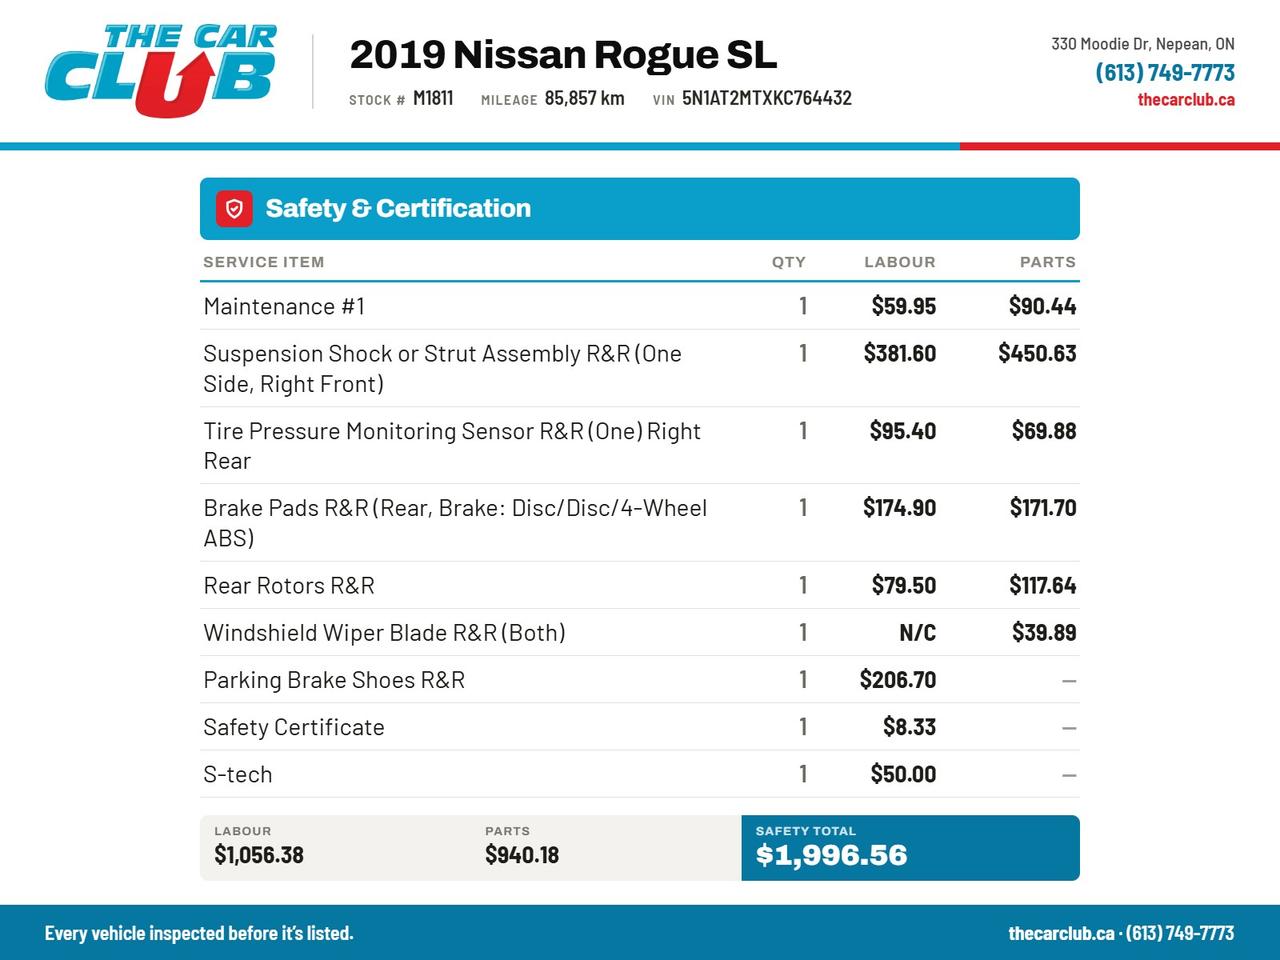Screen dimensions: 1280x960
Task: Select the Safety Certificate row label
Action: click(x=294, y=727)
